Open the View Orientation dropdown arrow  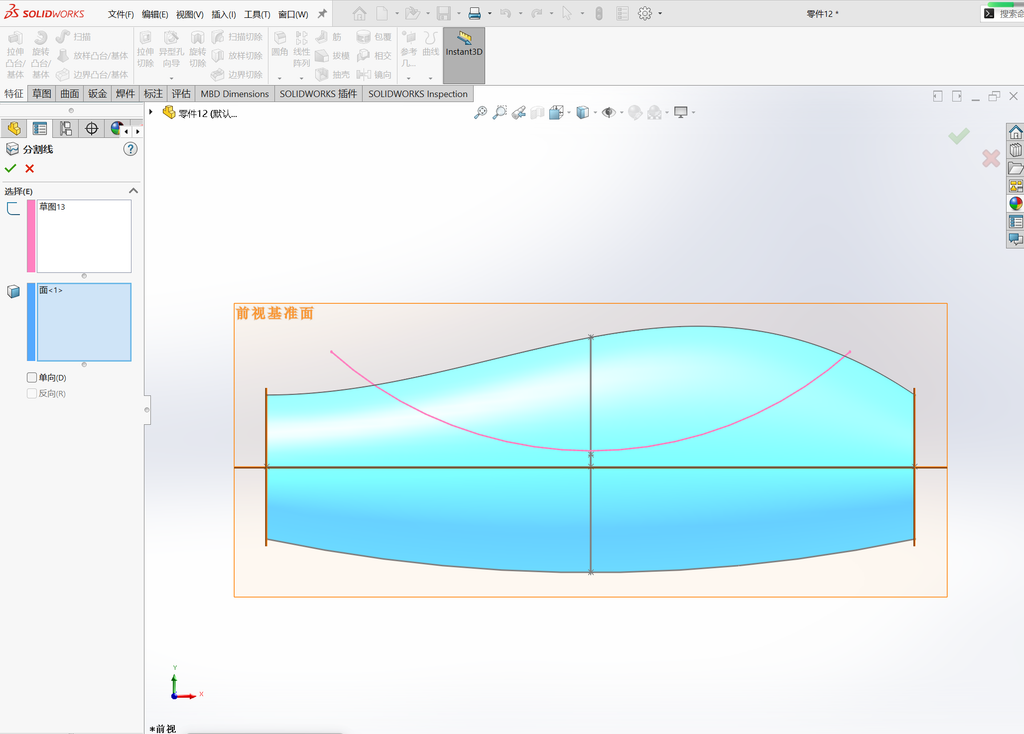(569, 112)
